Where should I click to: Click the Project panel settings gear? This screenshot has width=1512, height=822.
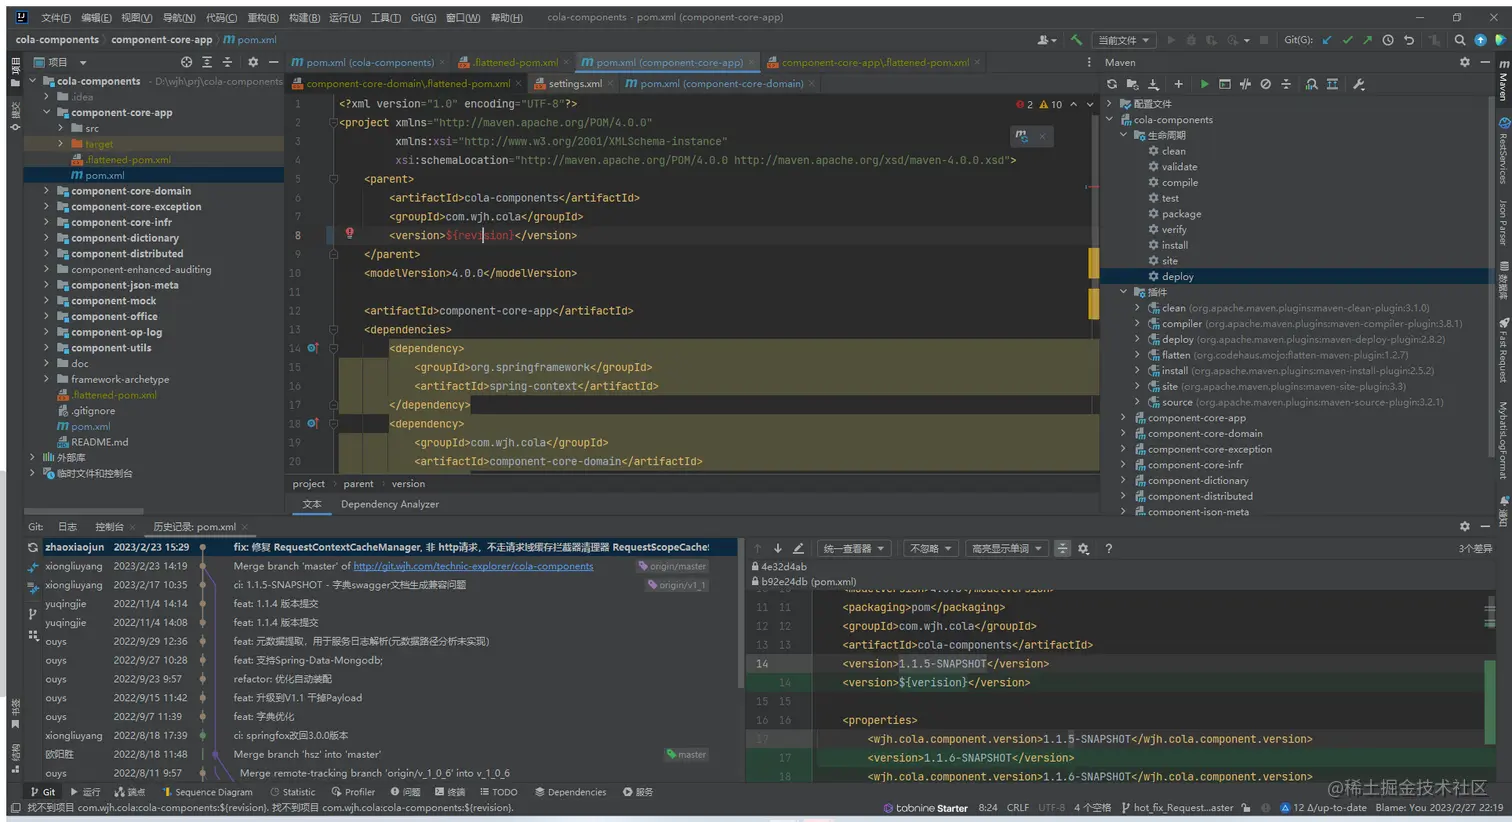pyautogui.click(x=252, y=62)
